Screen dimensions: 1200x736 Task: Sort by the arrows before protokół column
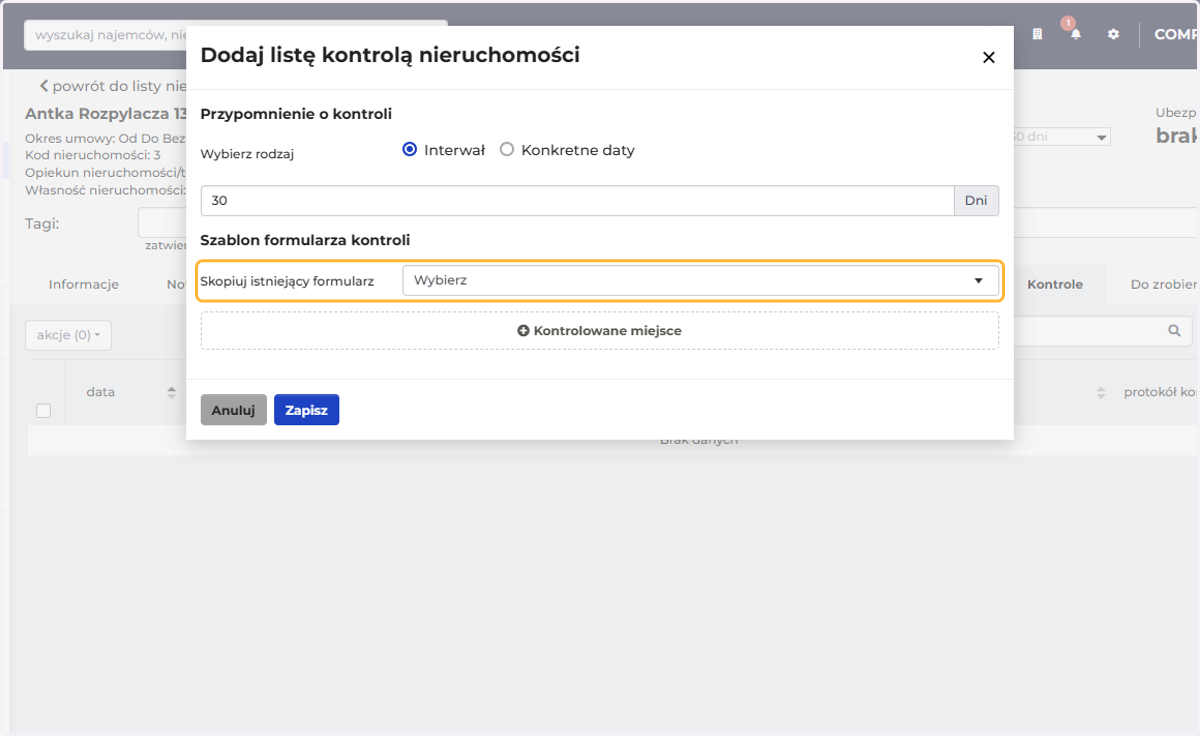tap(1101, 393)
